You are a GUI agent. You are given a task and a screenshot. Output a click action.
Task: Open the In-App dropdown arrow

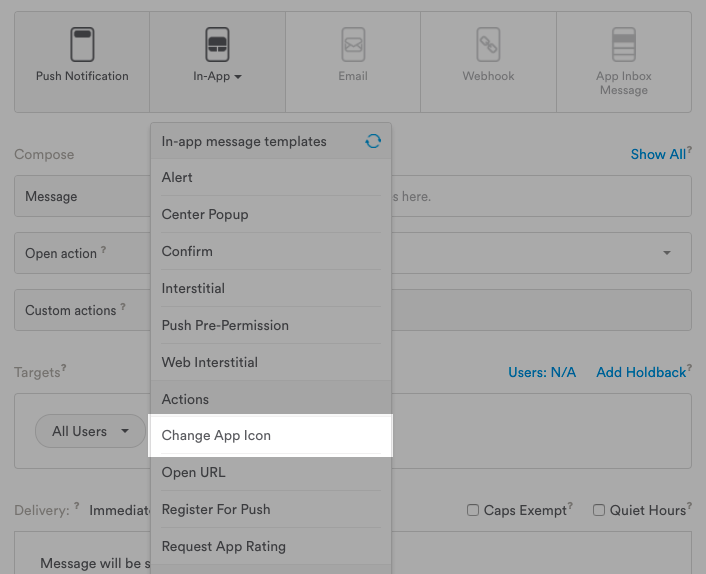(238, 77)
